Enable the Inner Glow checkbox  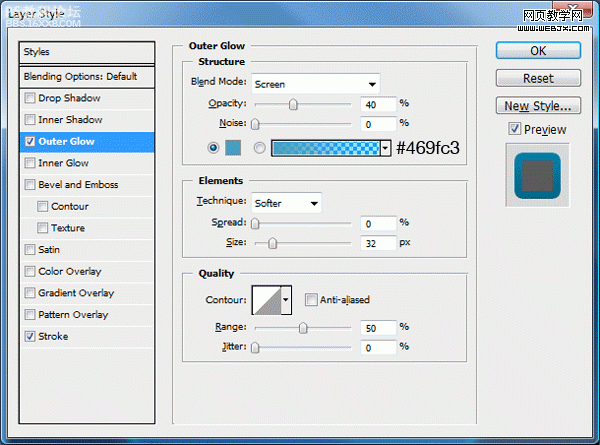(30, 163)
